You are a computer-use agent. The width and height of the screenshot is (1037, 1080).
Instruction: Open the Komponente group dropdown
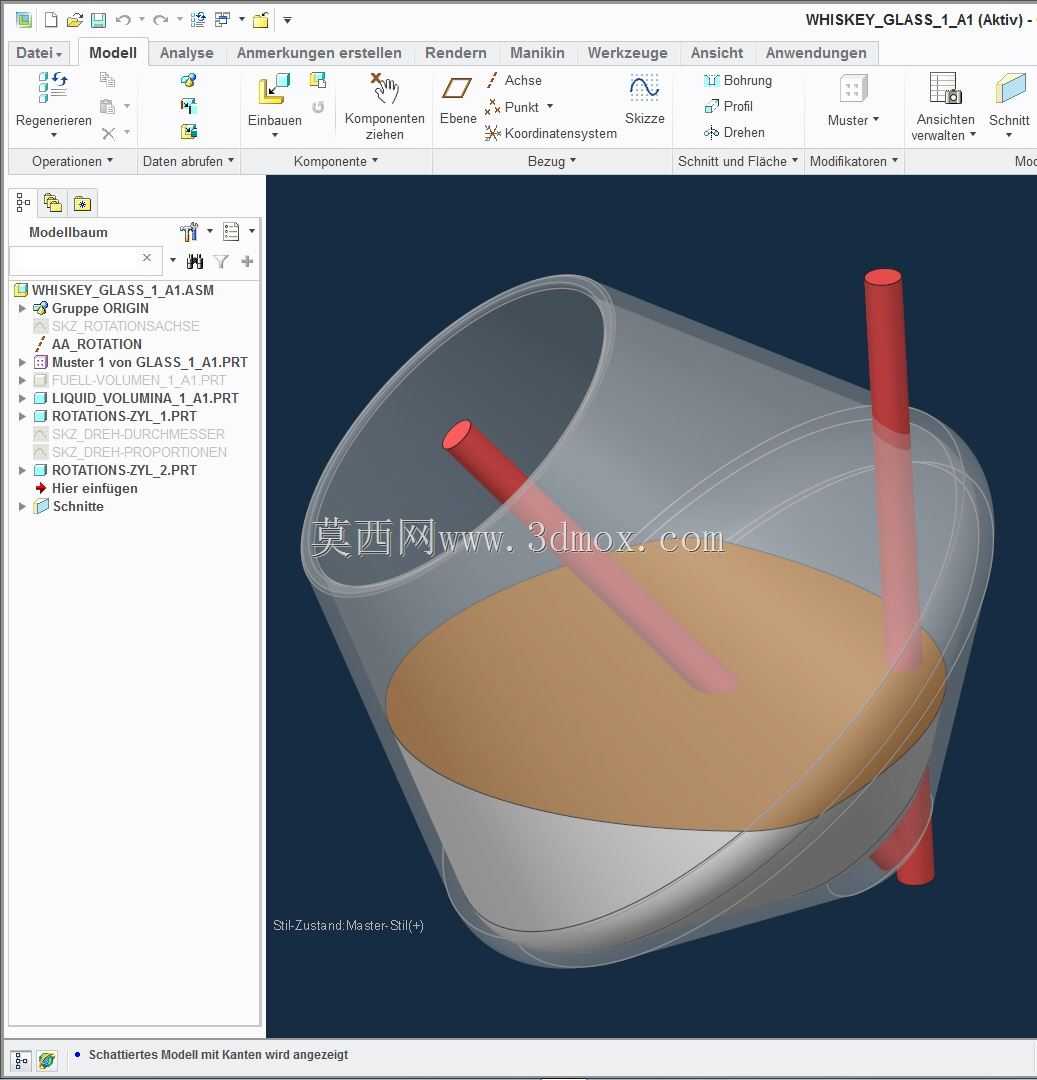(336, 161)
